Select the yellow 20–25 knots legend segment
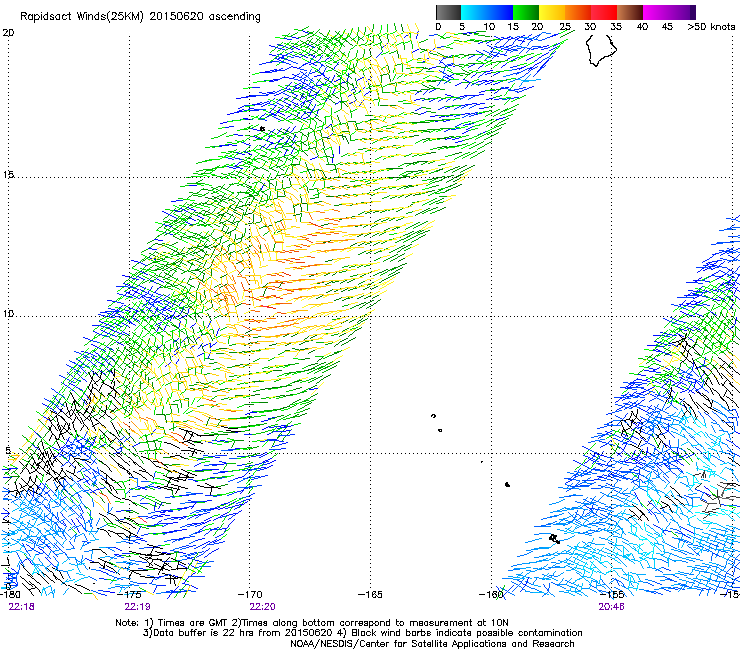 click(552, 12)
